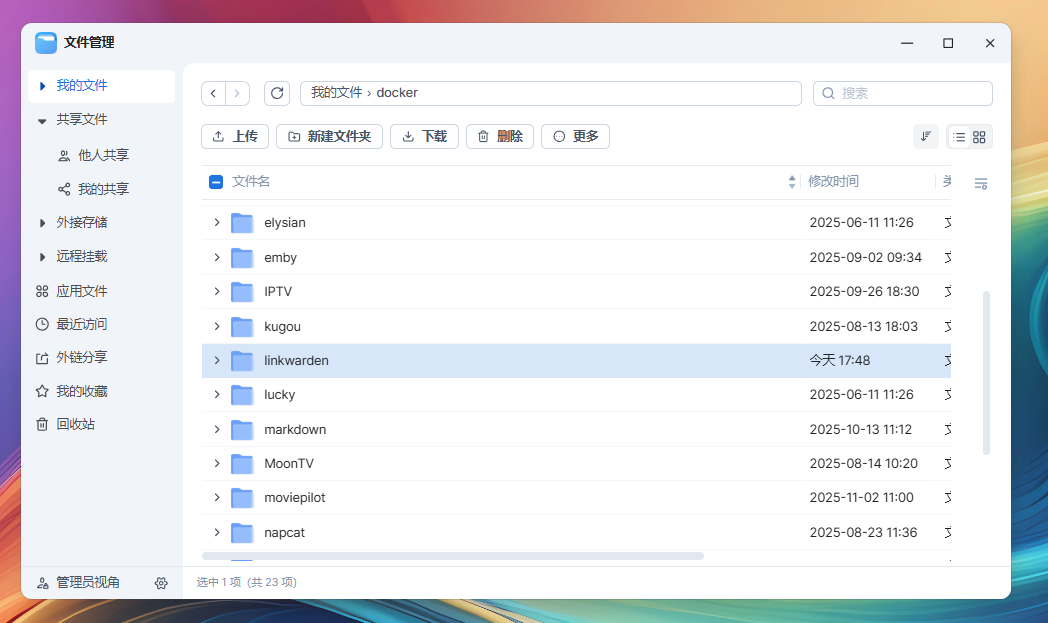Screen dimensions: 1048x623
Task: Click the 上传 upload button
Action: (x=235, y=136)
